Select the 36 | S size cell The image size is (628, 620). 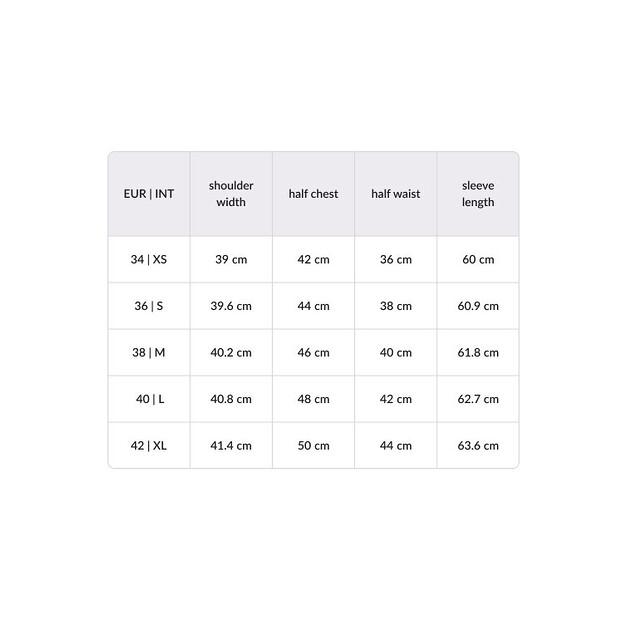149,306
